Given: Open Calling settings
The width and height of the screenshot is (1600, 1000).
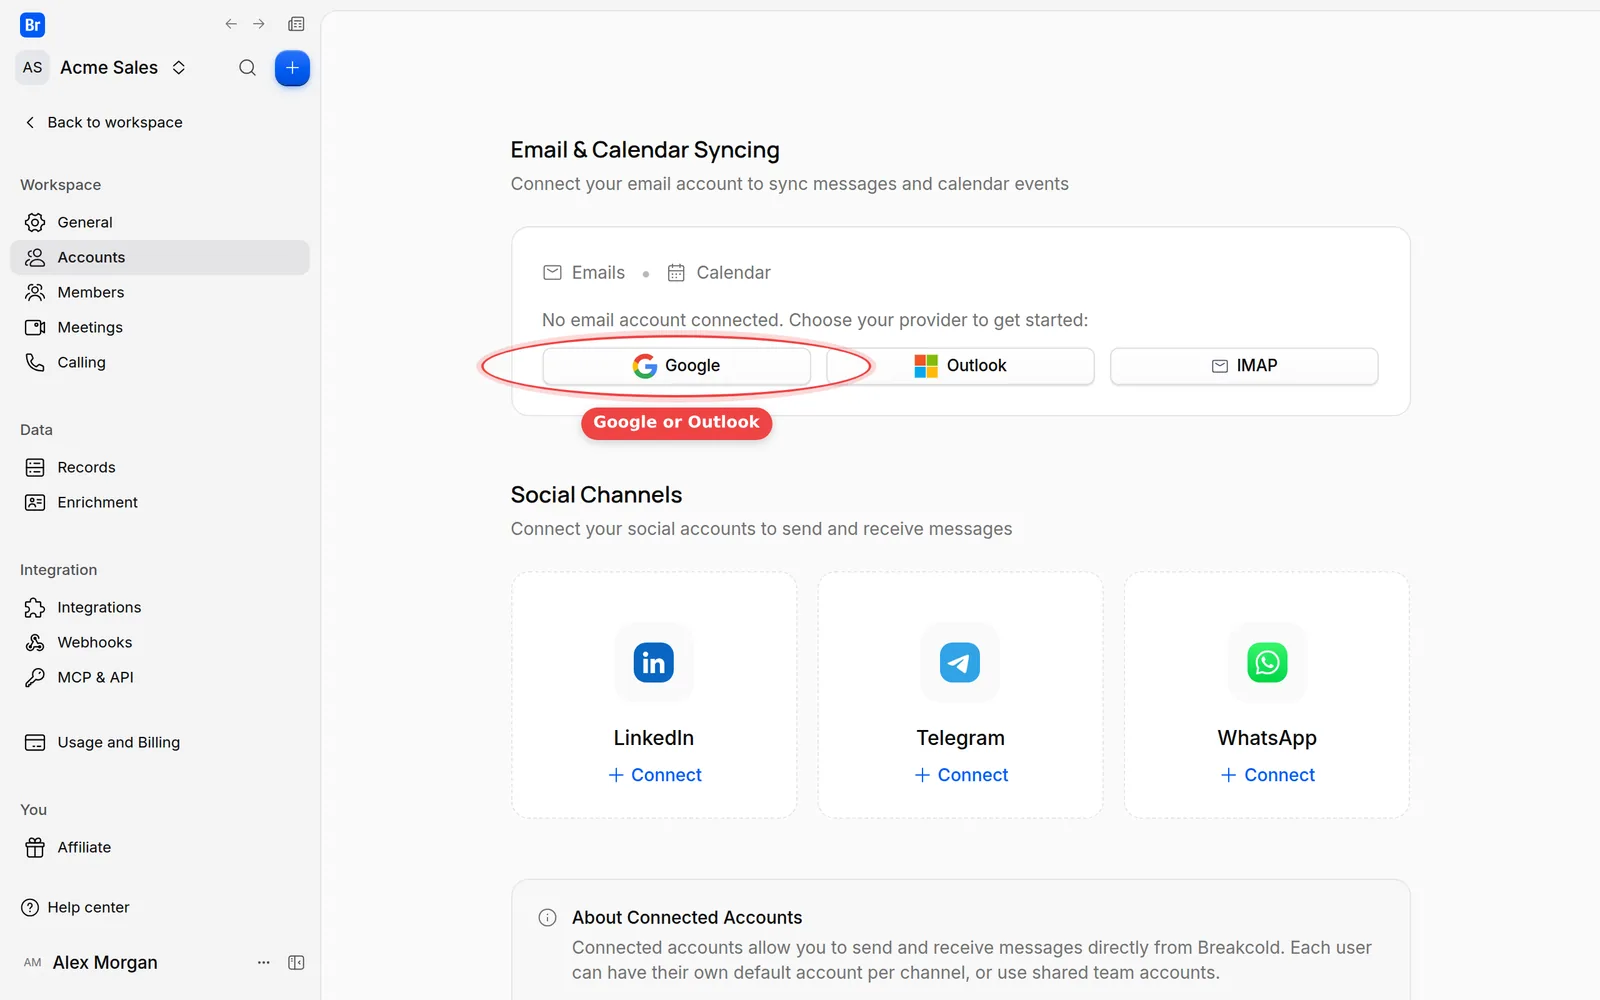Looking at the screenshot, I should (x=160, y=362).
